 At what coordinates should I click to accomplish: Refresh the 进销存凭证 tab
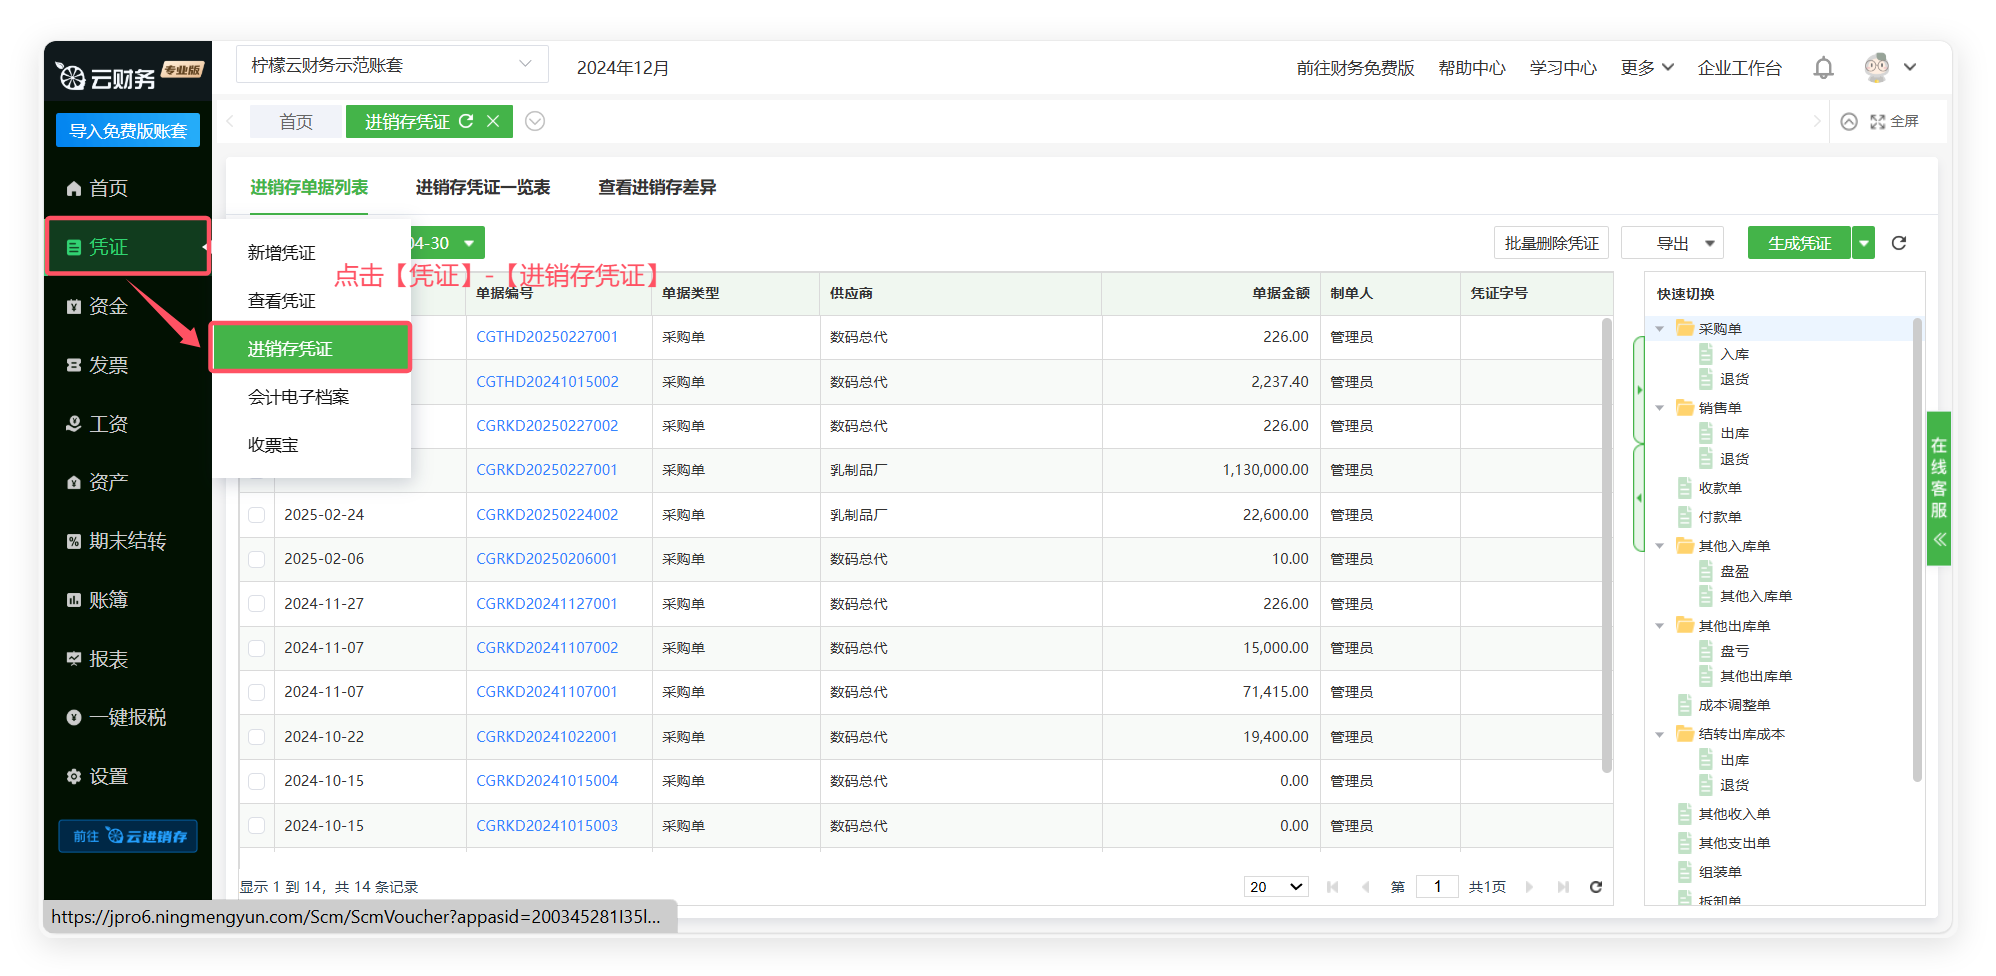(x=466, y=121)
